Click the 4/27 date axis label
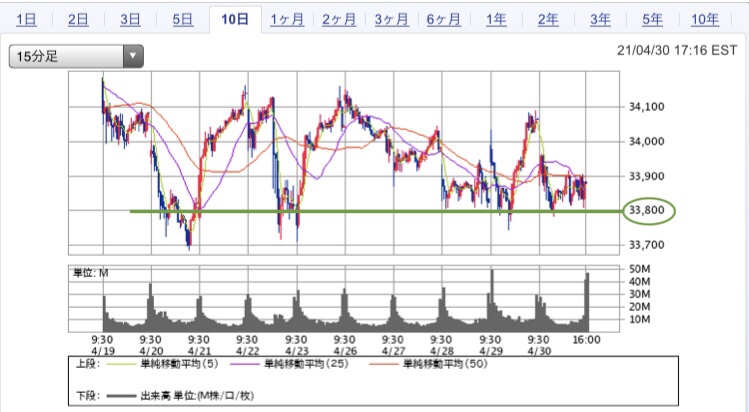This screenshot has width=749, height=412. tap(393, 351)
